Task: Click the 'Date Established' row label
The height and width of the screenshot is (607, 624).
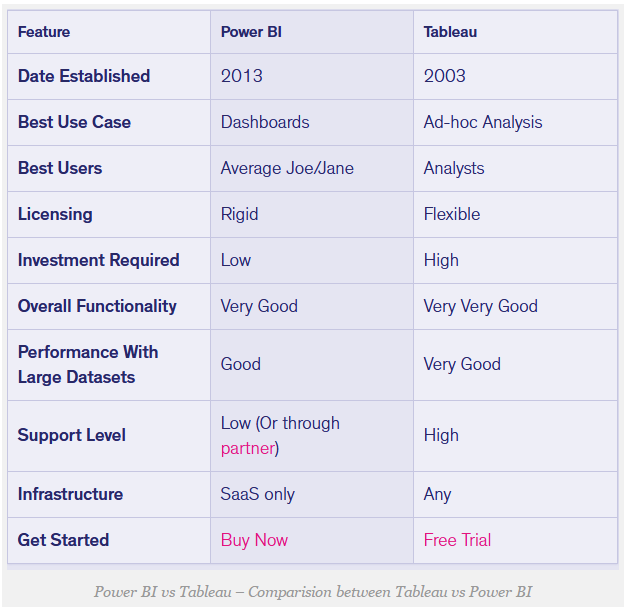Action: (x=84, y=76)
